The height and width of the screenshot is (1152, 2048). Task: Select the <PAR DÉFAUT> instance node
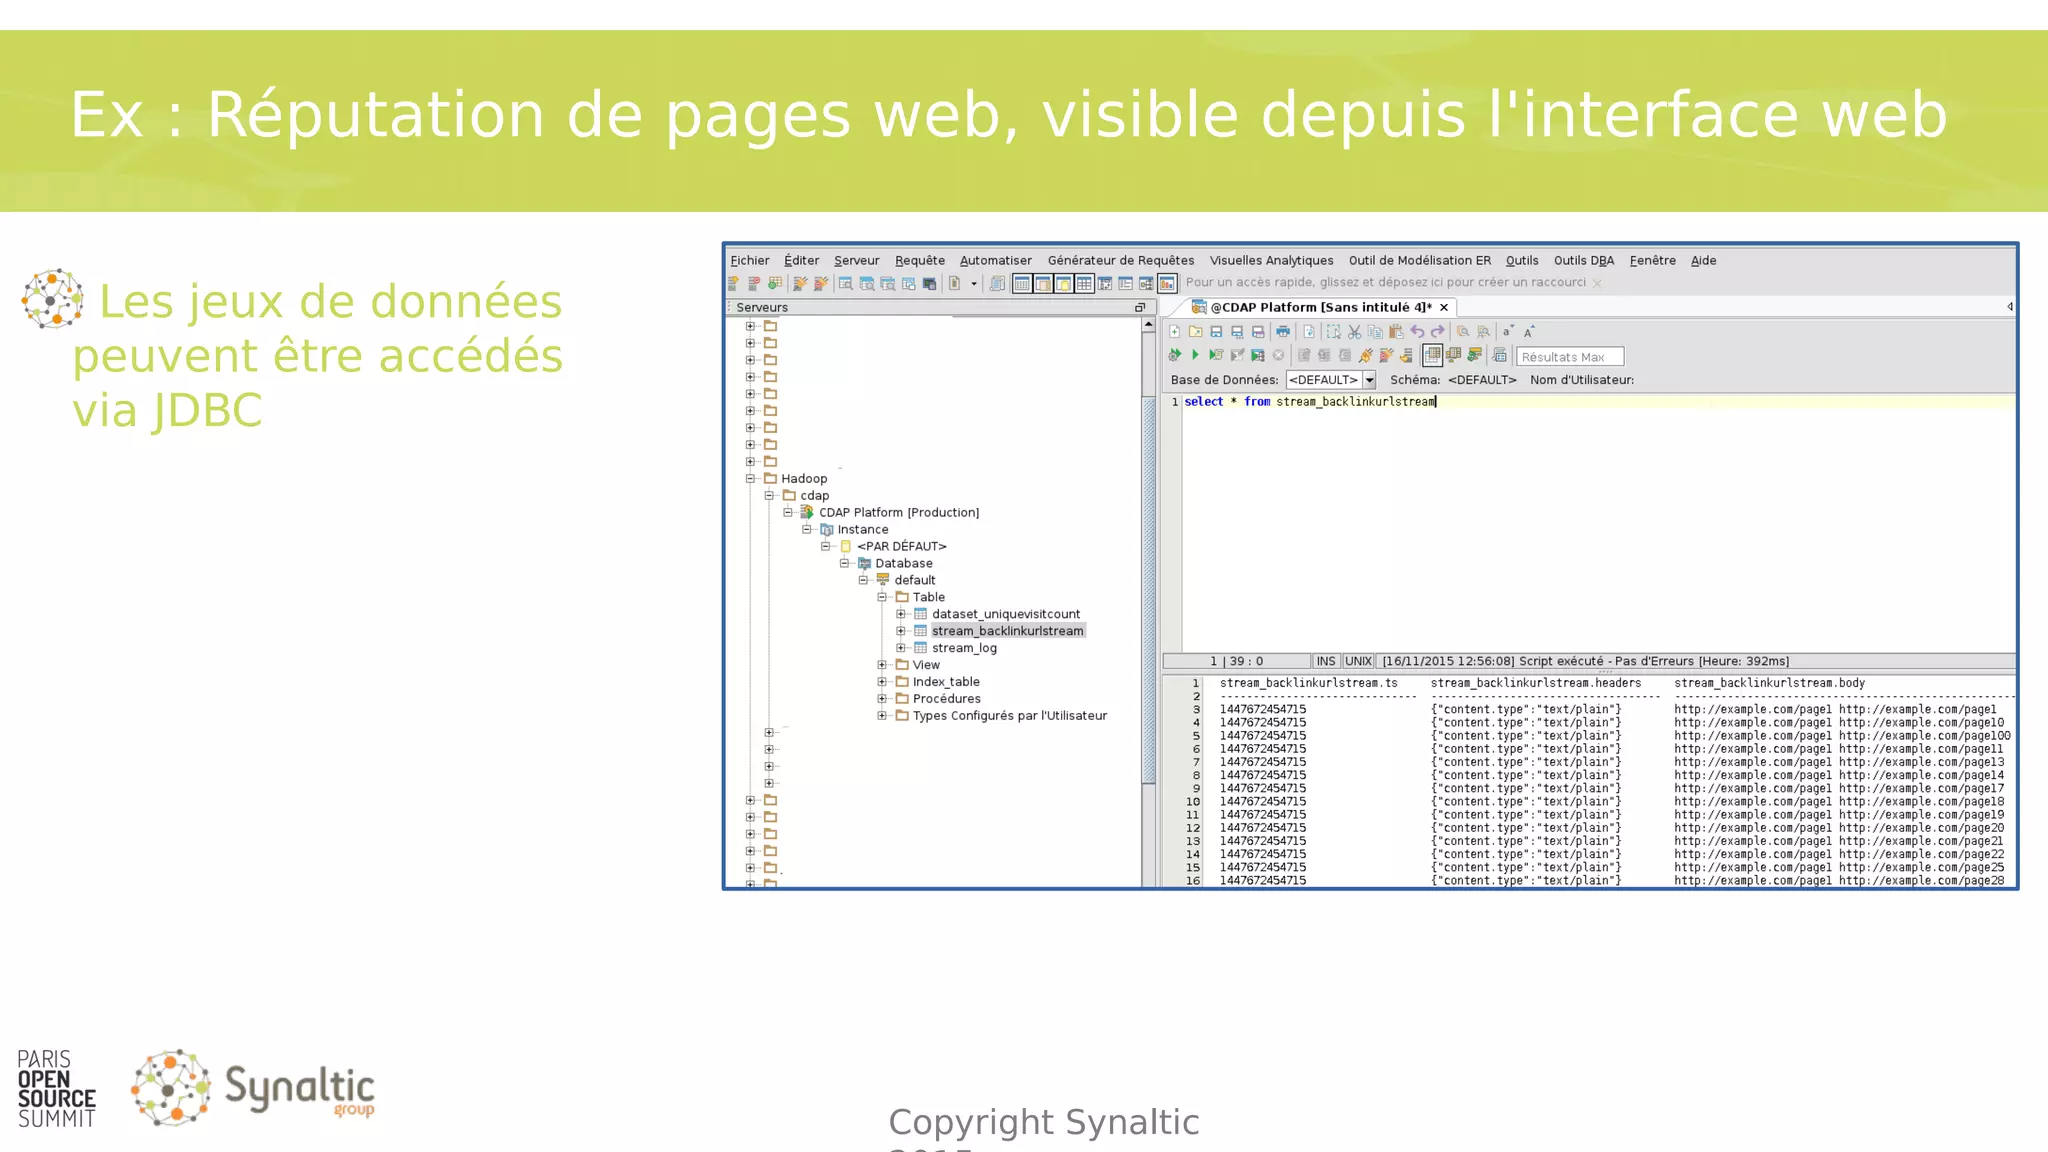pos(901,546)
